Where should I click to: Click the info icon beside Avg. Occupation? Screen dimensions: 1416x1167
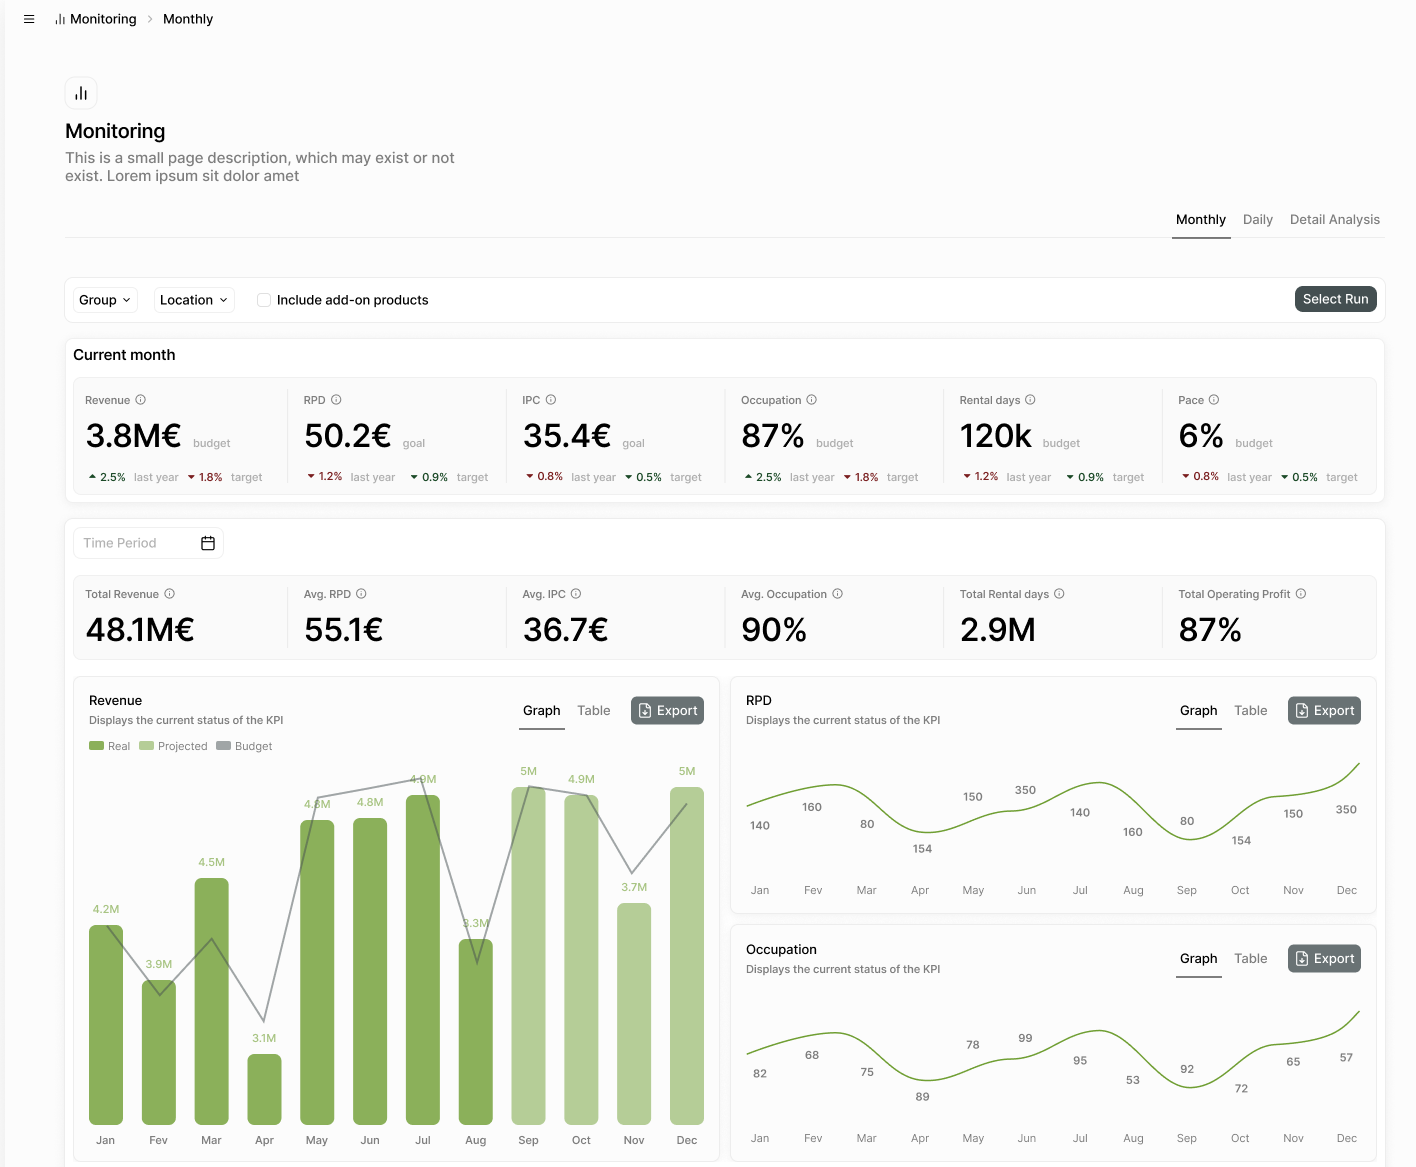pos(837,593)
